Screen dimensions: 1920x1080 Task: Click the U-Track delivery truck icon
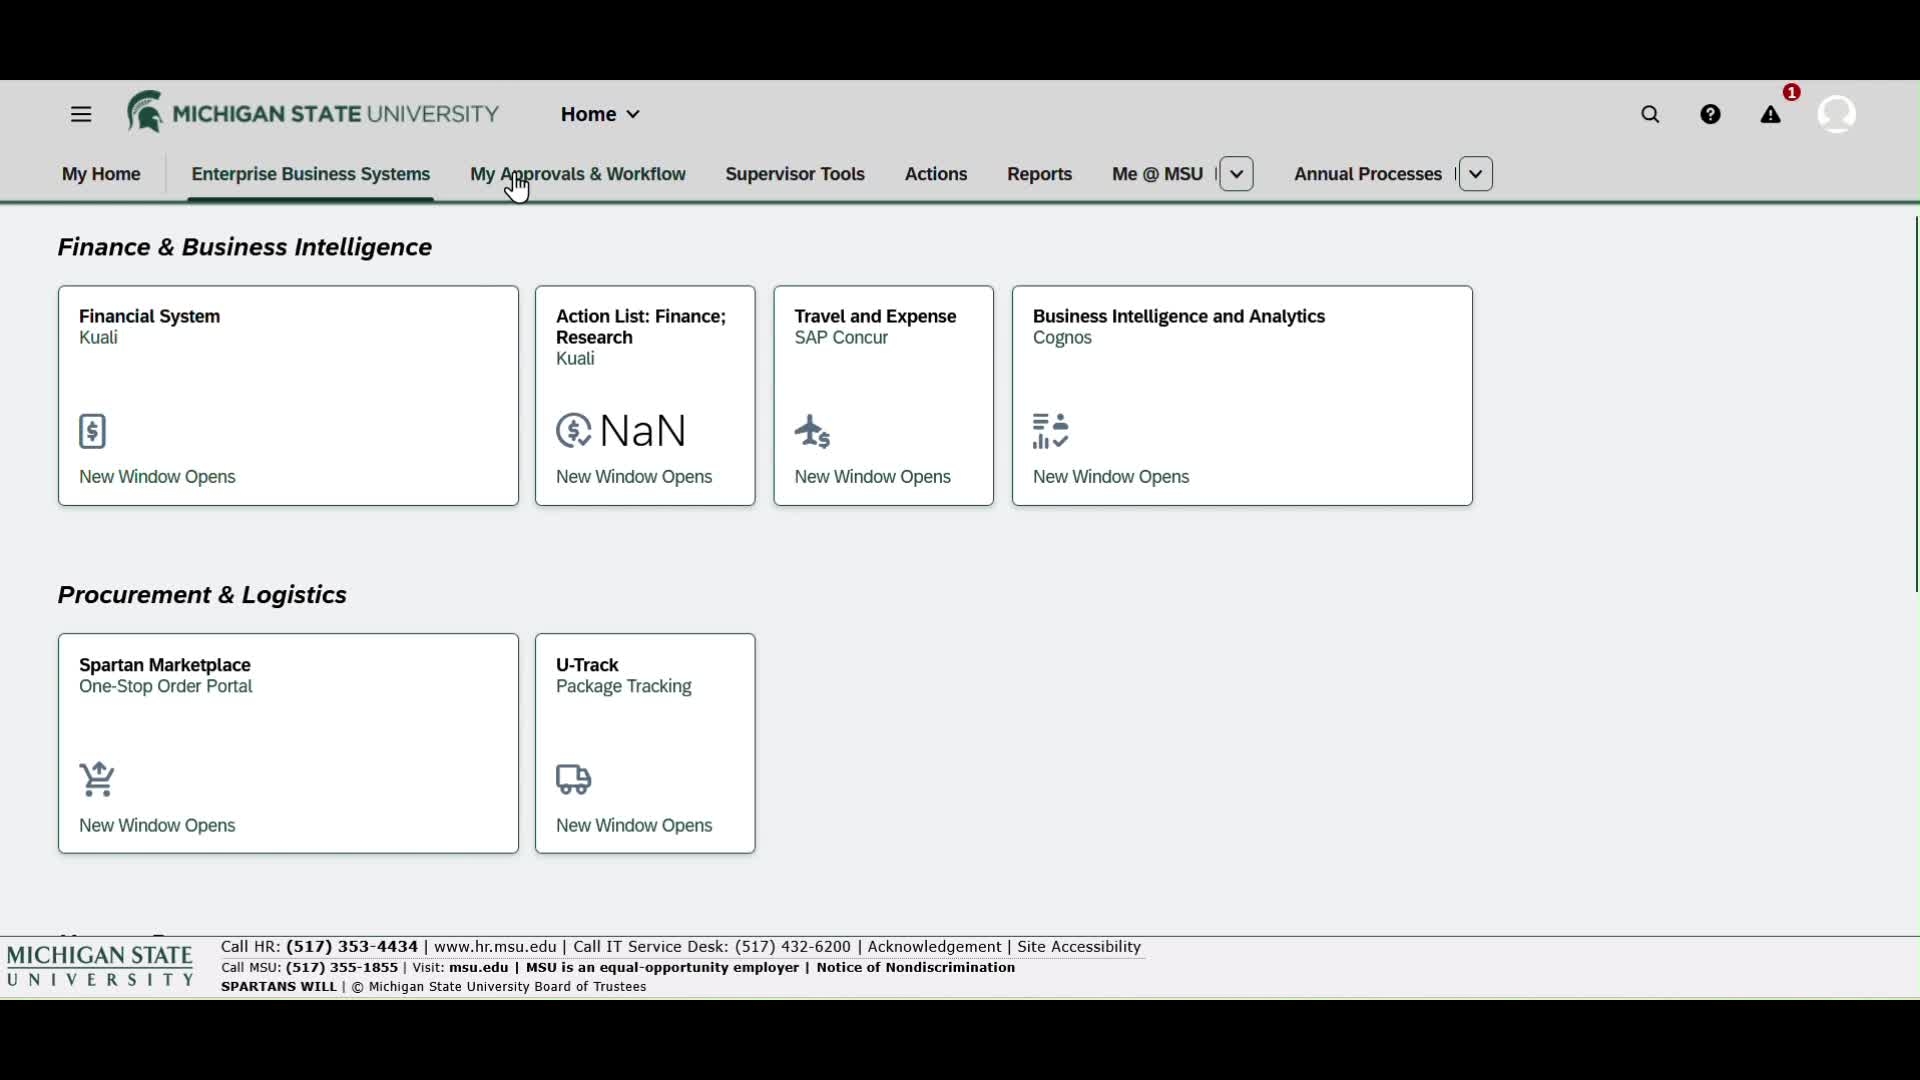pos(574,780)
